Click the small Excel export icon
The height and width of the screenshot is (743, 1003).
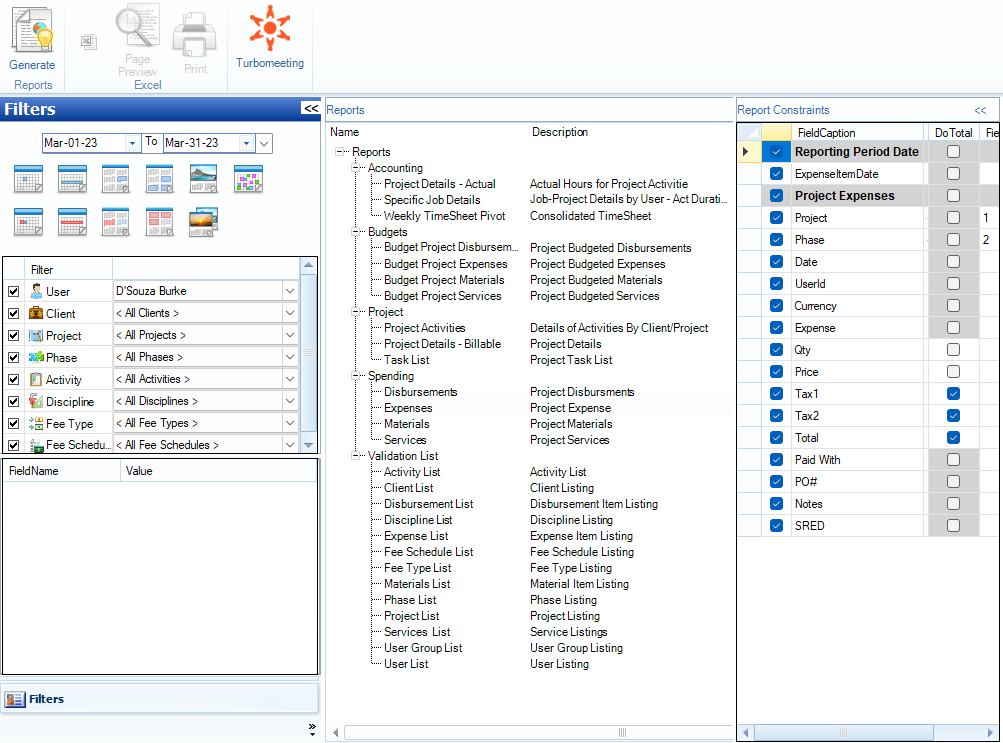(x=88, y=42)
